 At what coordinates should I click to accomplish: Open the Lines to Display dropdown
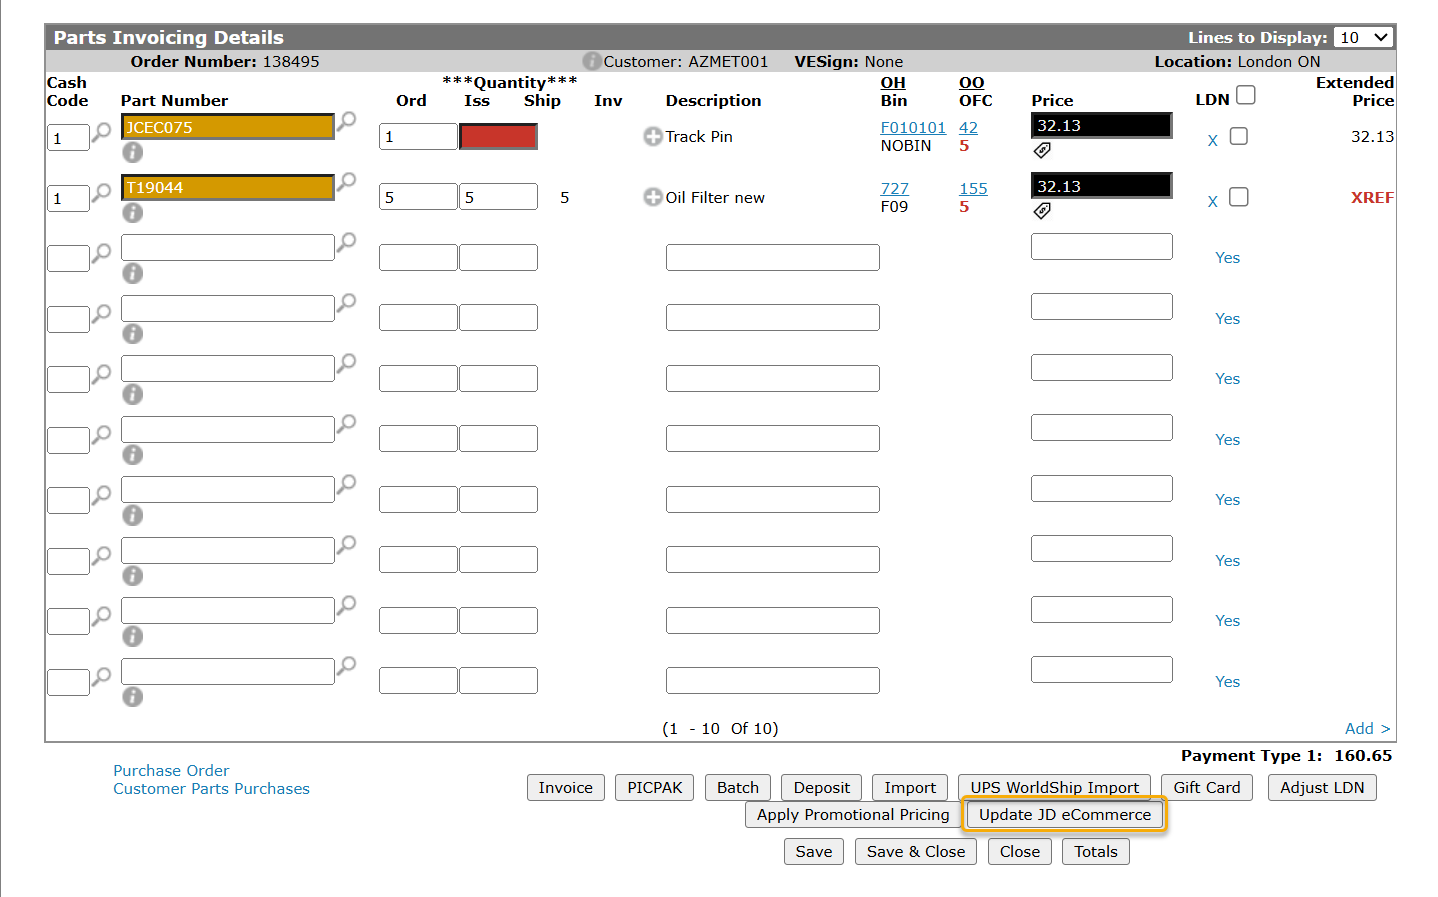click(1364, 37)
